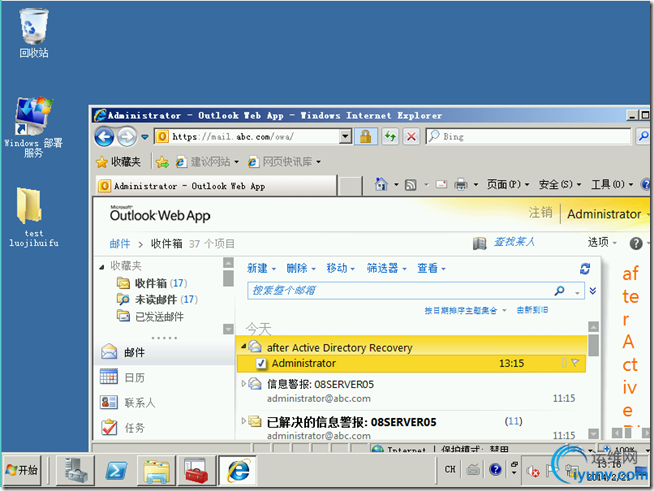Expand the 已解决的信息警报 conversation
Screen dimensions: 654x491
coord(244,421)
